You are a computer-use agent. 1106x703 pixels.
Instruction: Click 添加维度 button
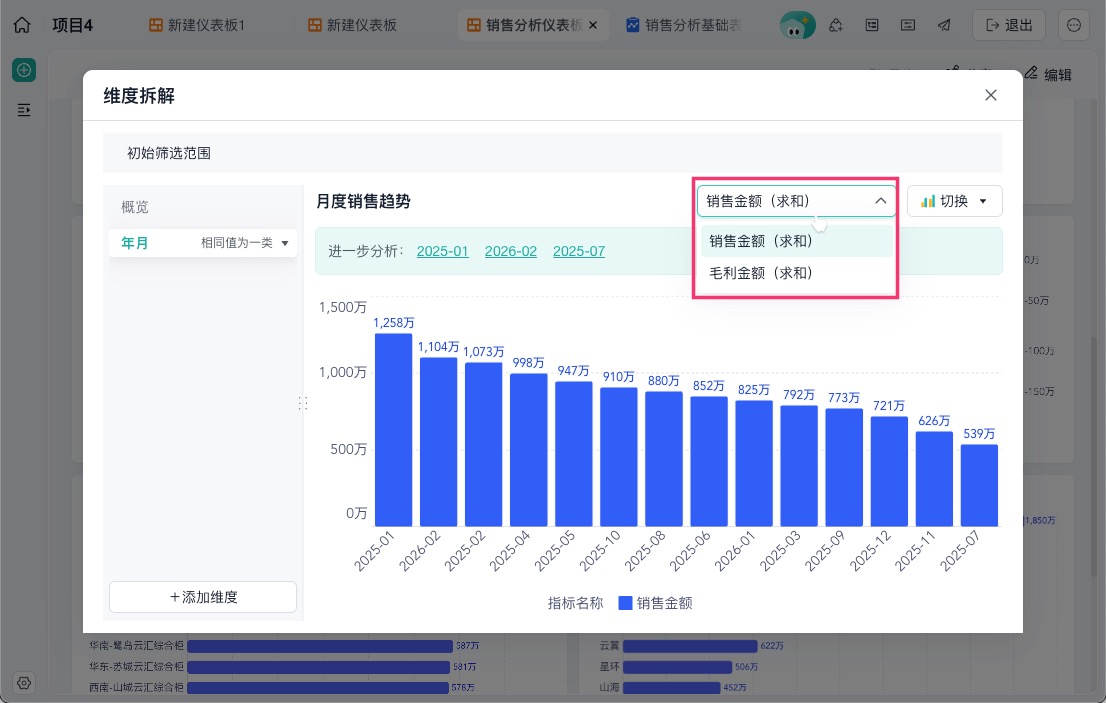pyautogui.click(x=203, y=597)
